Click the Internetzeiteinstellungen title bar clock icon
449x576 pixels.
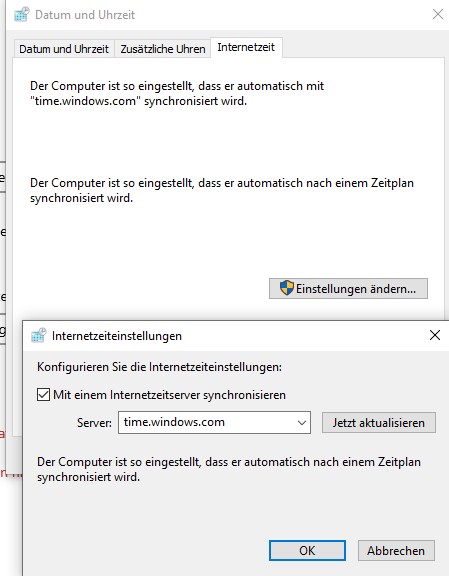click(39, 335)
